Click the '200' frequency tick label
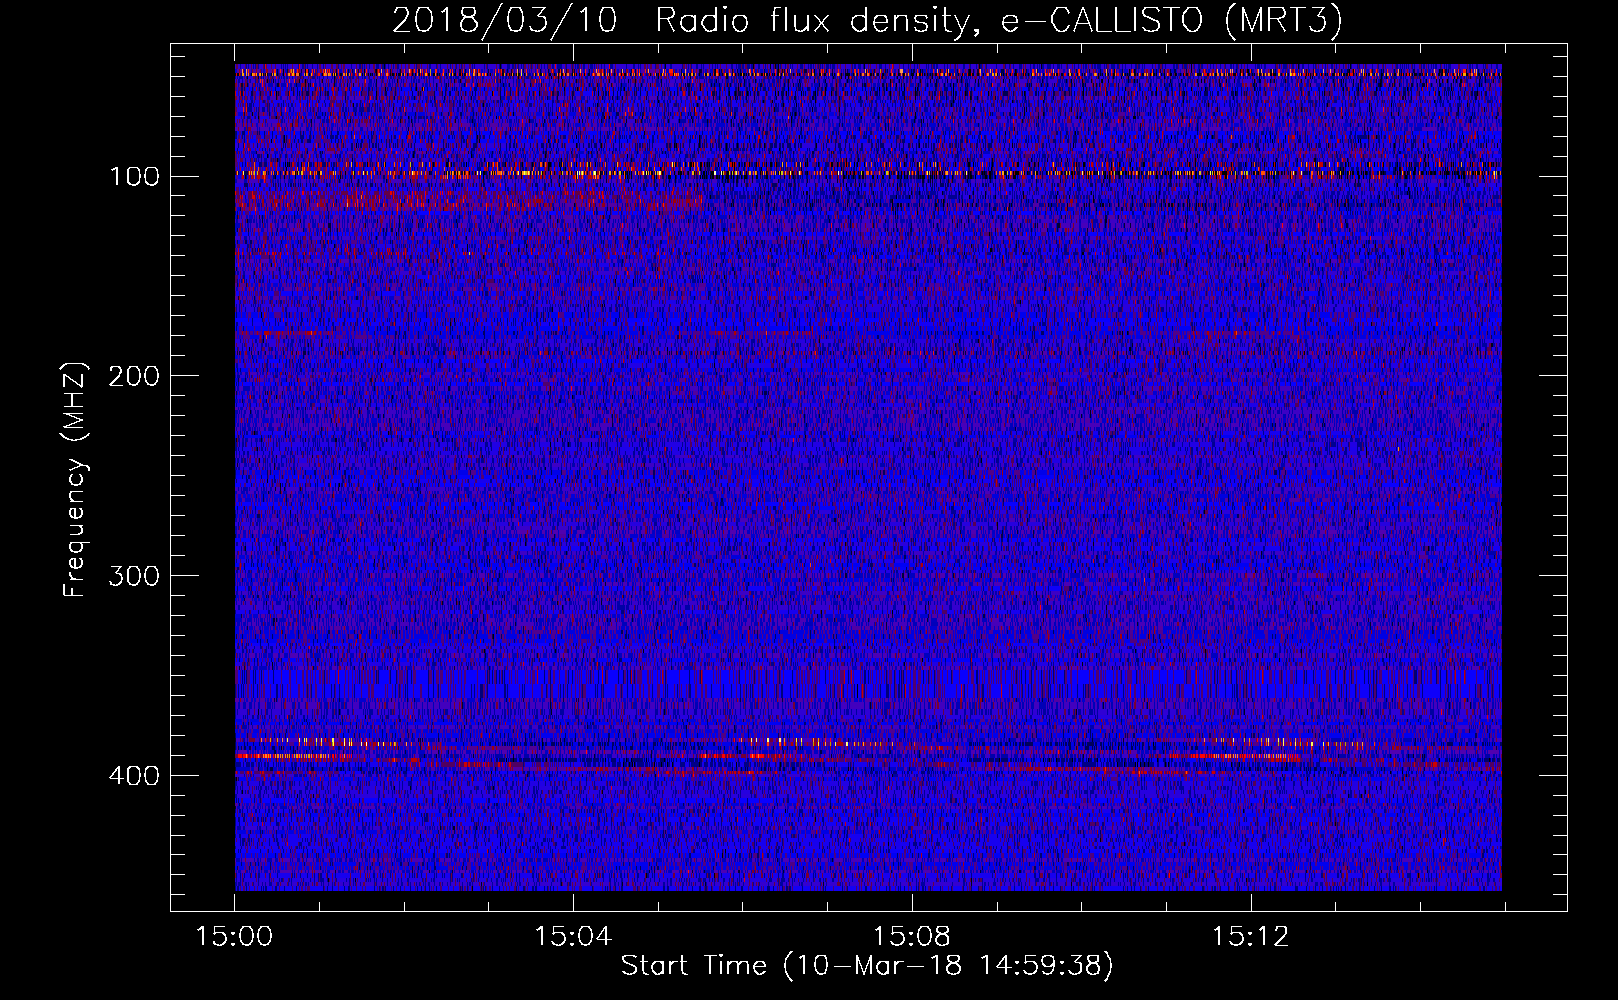The width and height of the screenshot is (1618, 1000). click(134, 376)
